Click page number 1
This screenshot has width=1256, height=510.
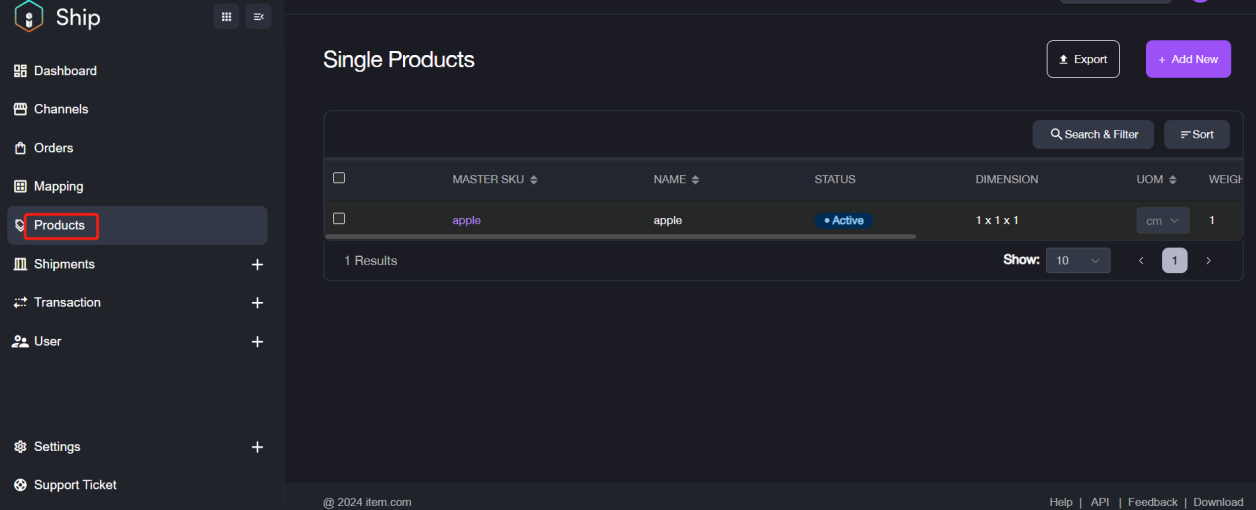coord(1175,261)
